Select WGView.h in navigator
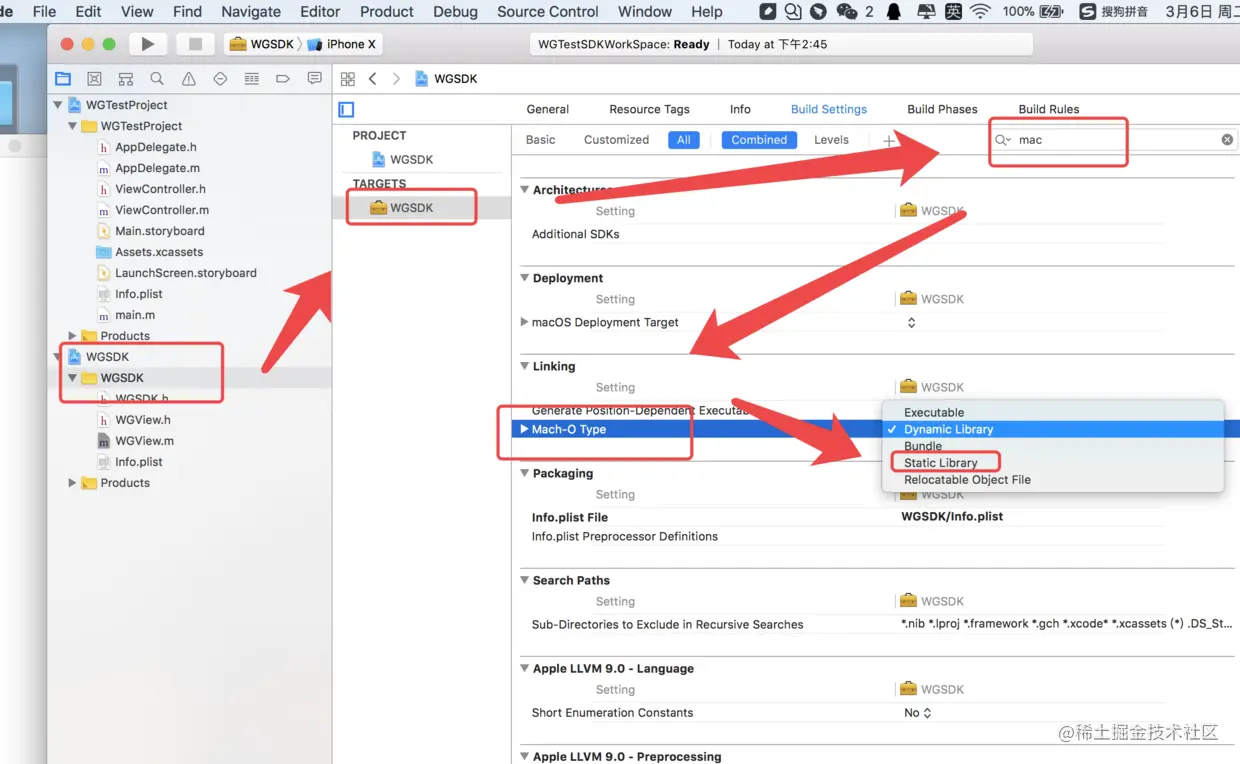The width and height of the screenshot is (1240, 764). (x=143, y=420)
